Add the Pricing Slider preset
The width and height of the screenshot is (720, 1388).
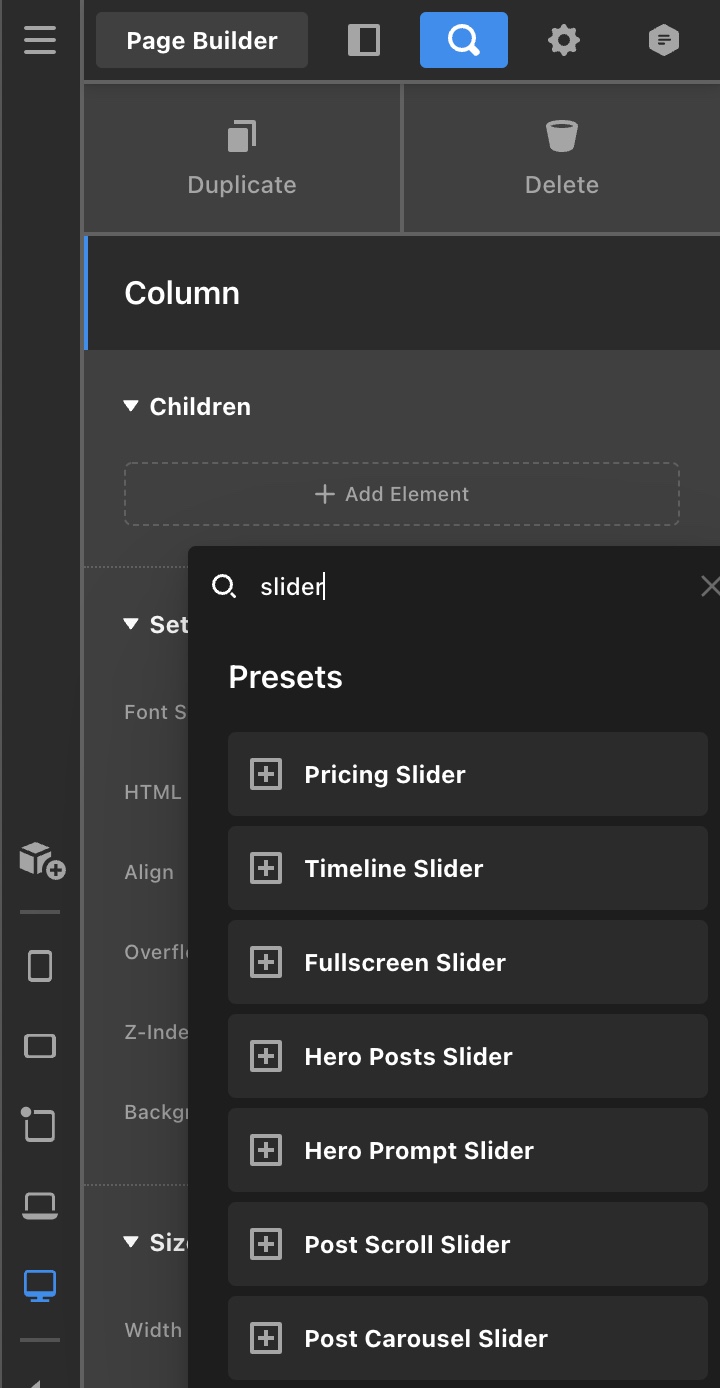tap(467, 775)
